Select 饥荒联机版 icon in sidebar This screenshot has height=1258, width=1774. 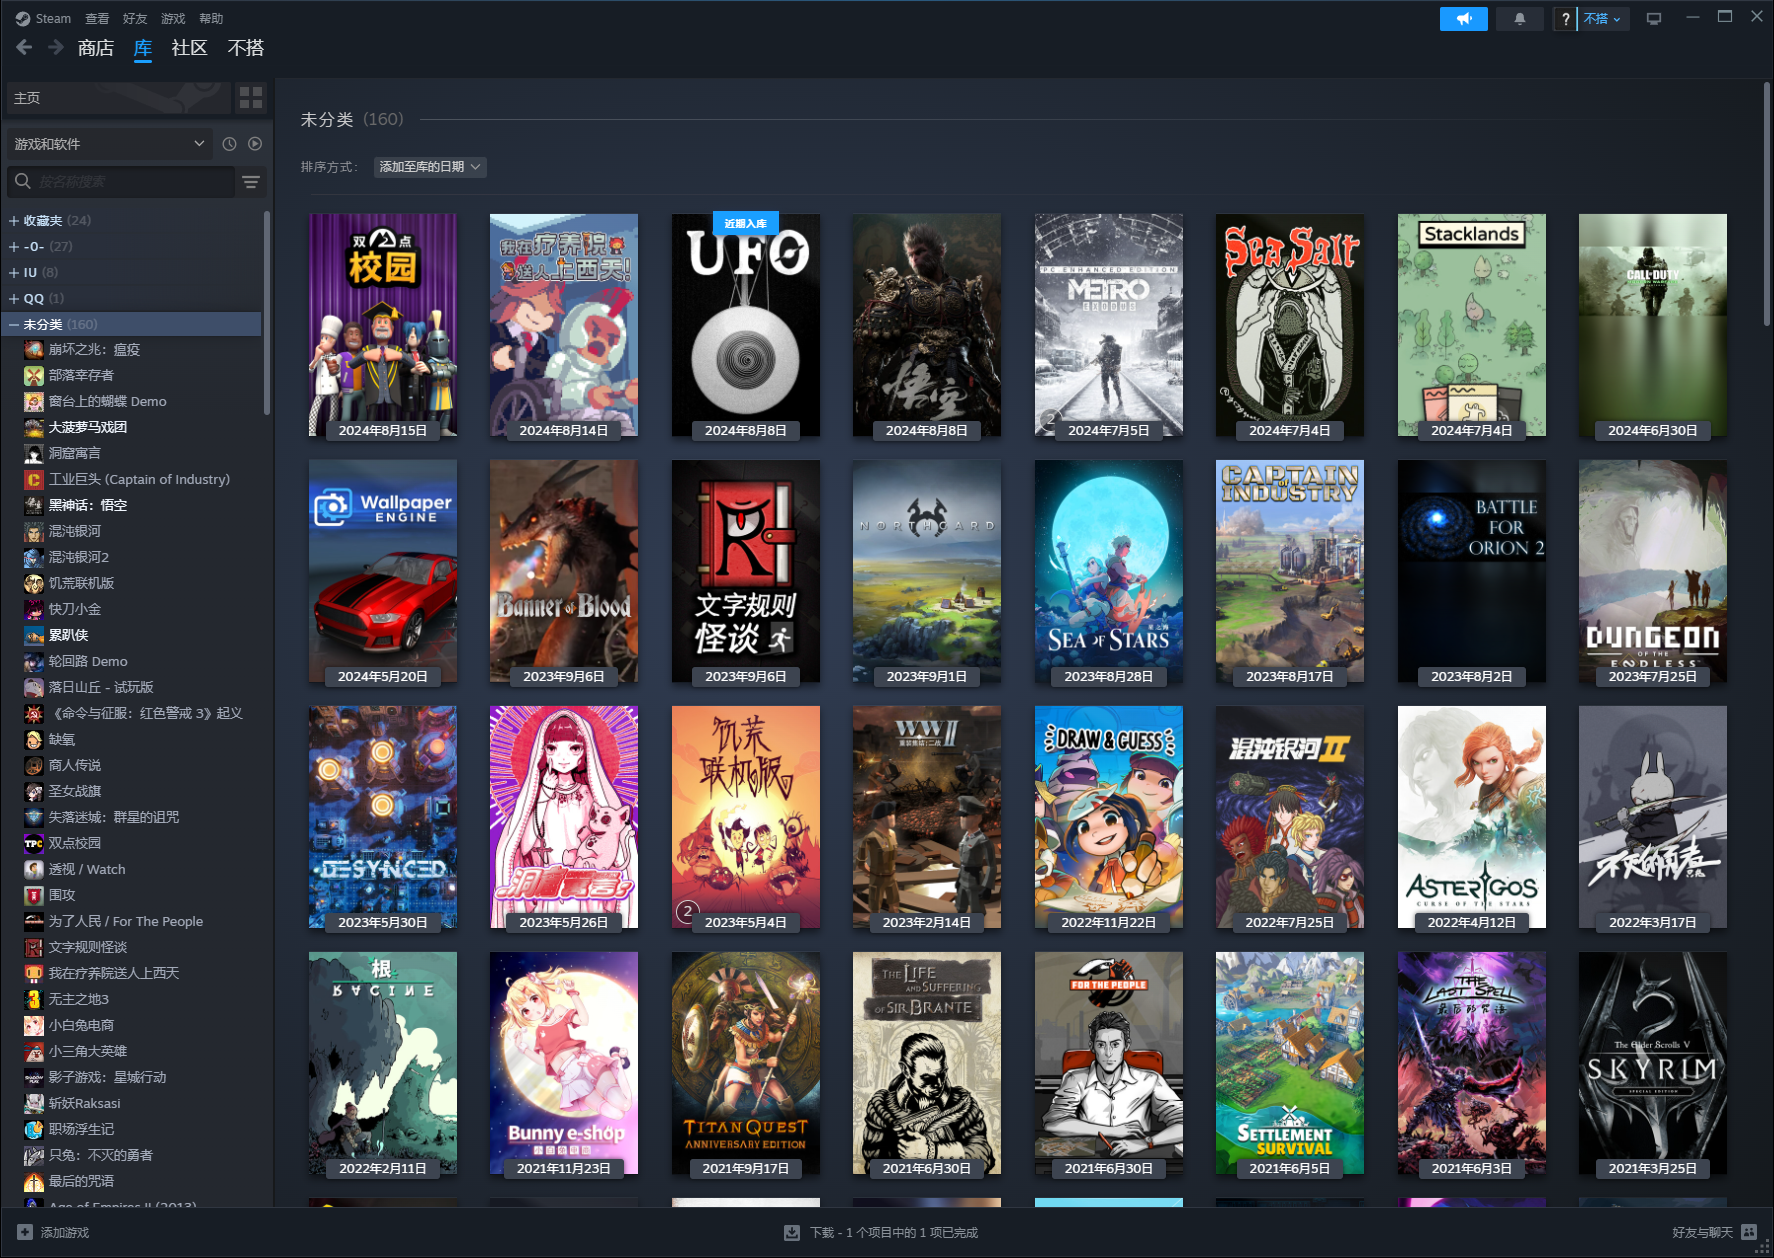coord(34,583)
